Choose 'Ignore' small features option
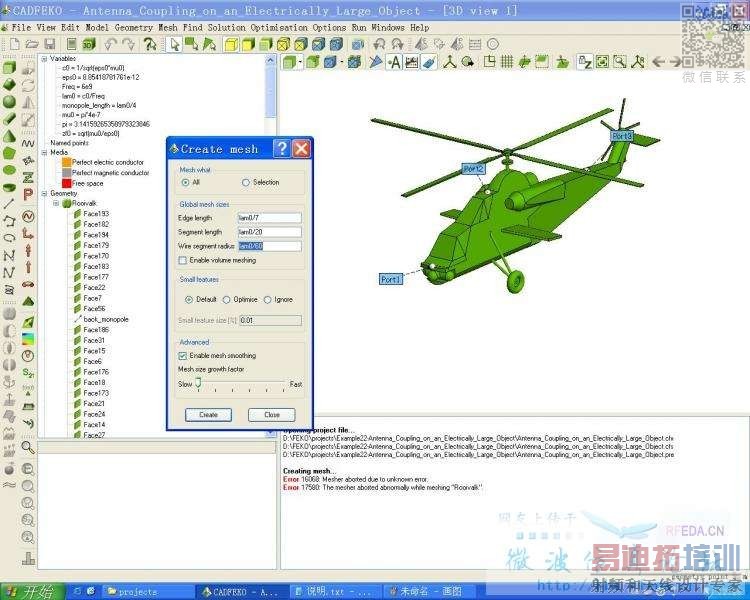 tap(267, 300)
